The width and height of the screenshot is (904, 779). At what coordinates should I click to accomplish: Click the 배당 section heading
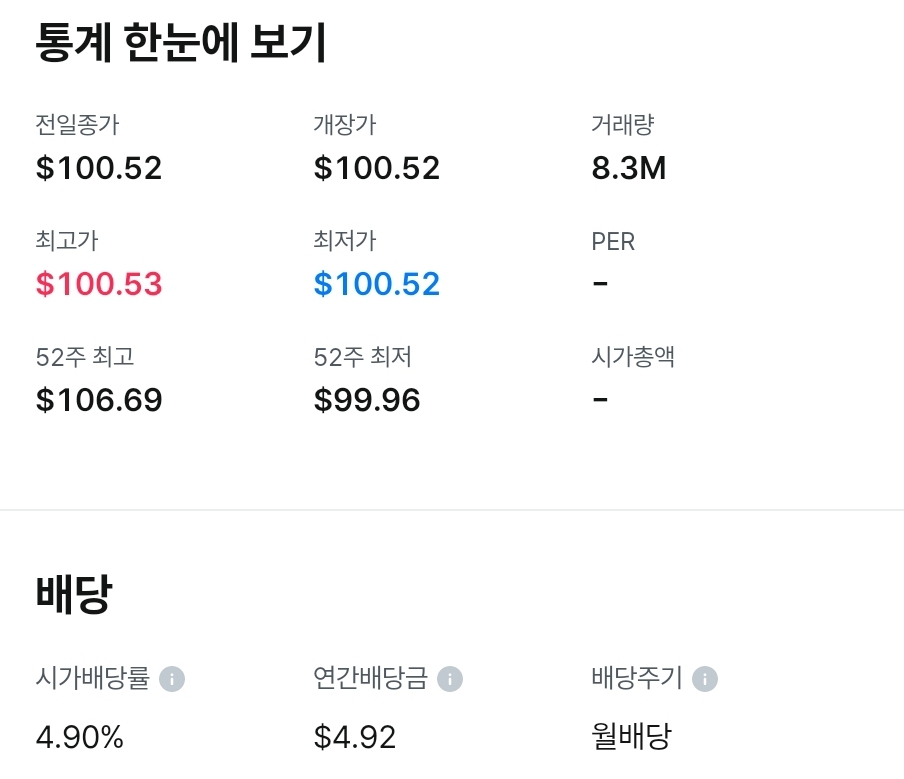(x=74, y=594)
